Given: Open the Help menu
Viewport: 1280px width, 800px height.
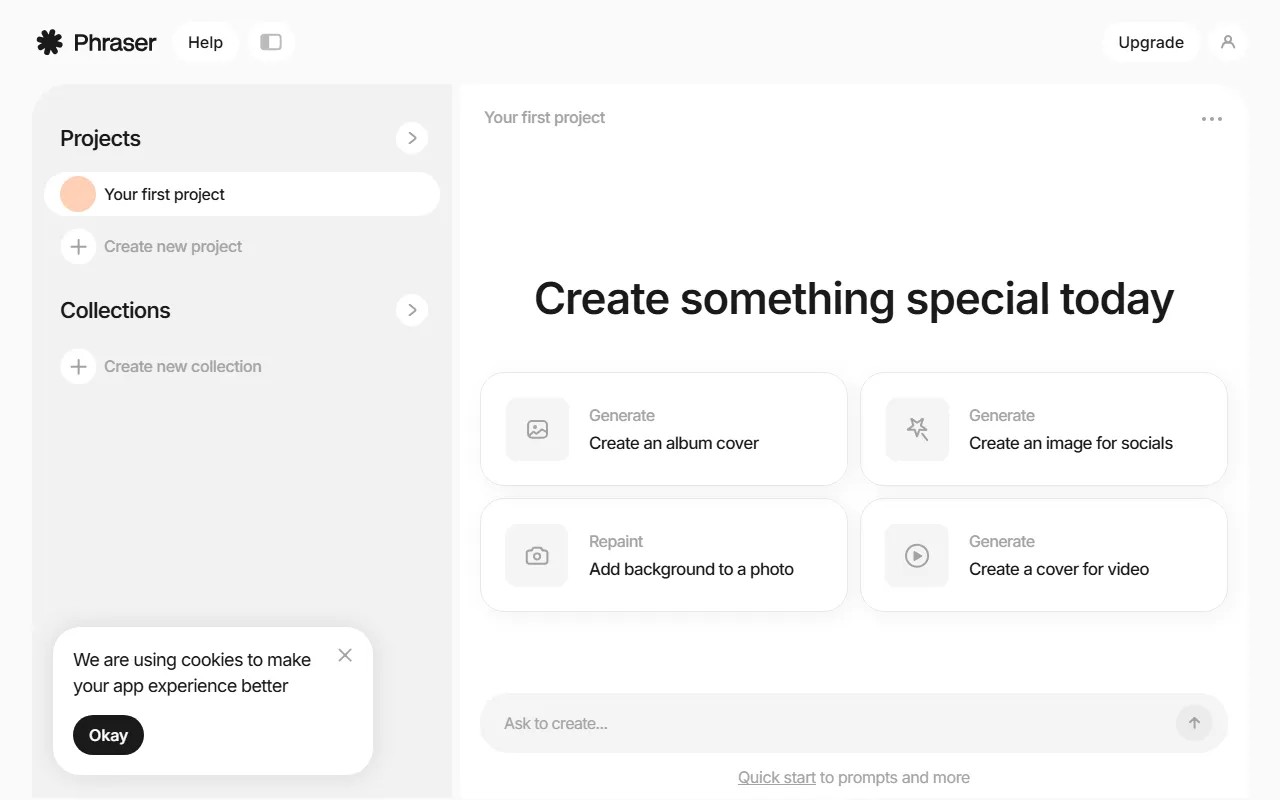Looking at the screenshot, I should pos(205,42).
